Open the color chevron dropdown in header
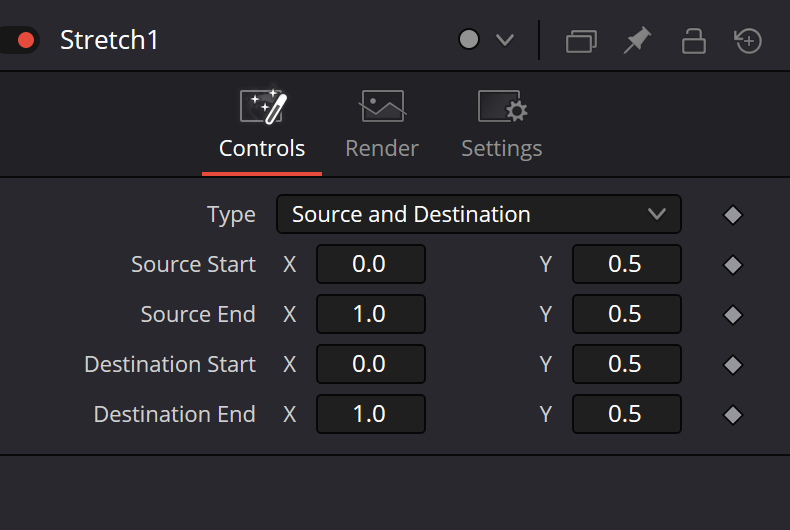The image size is (790, 530). 504,40
